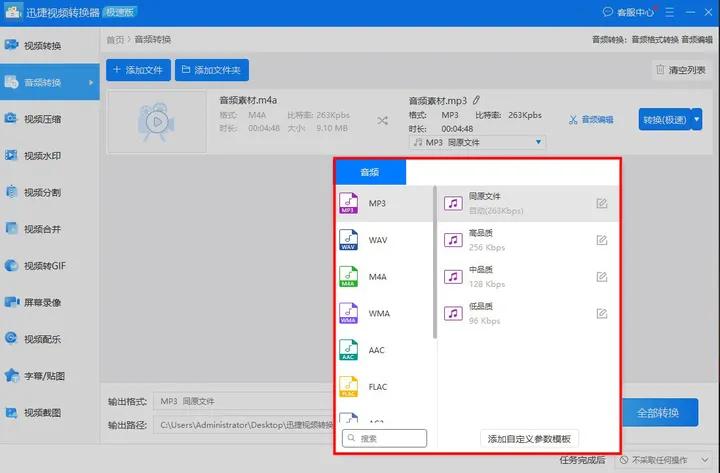Image resolution: width=720 pixels, height=473 pixels.
Task: Choose M4A format in list
Action: (x=384, y=277)
